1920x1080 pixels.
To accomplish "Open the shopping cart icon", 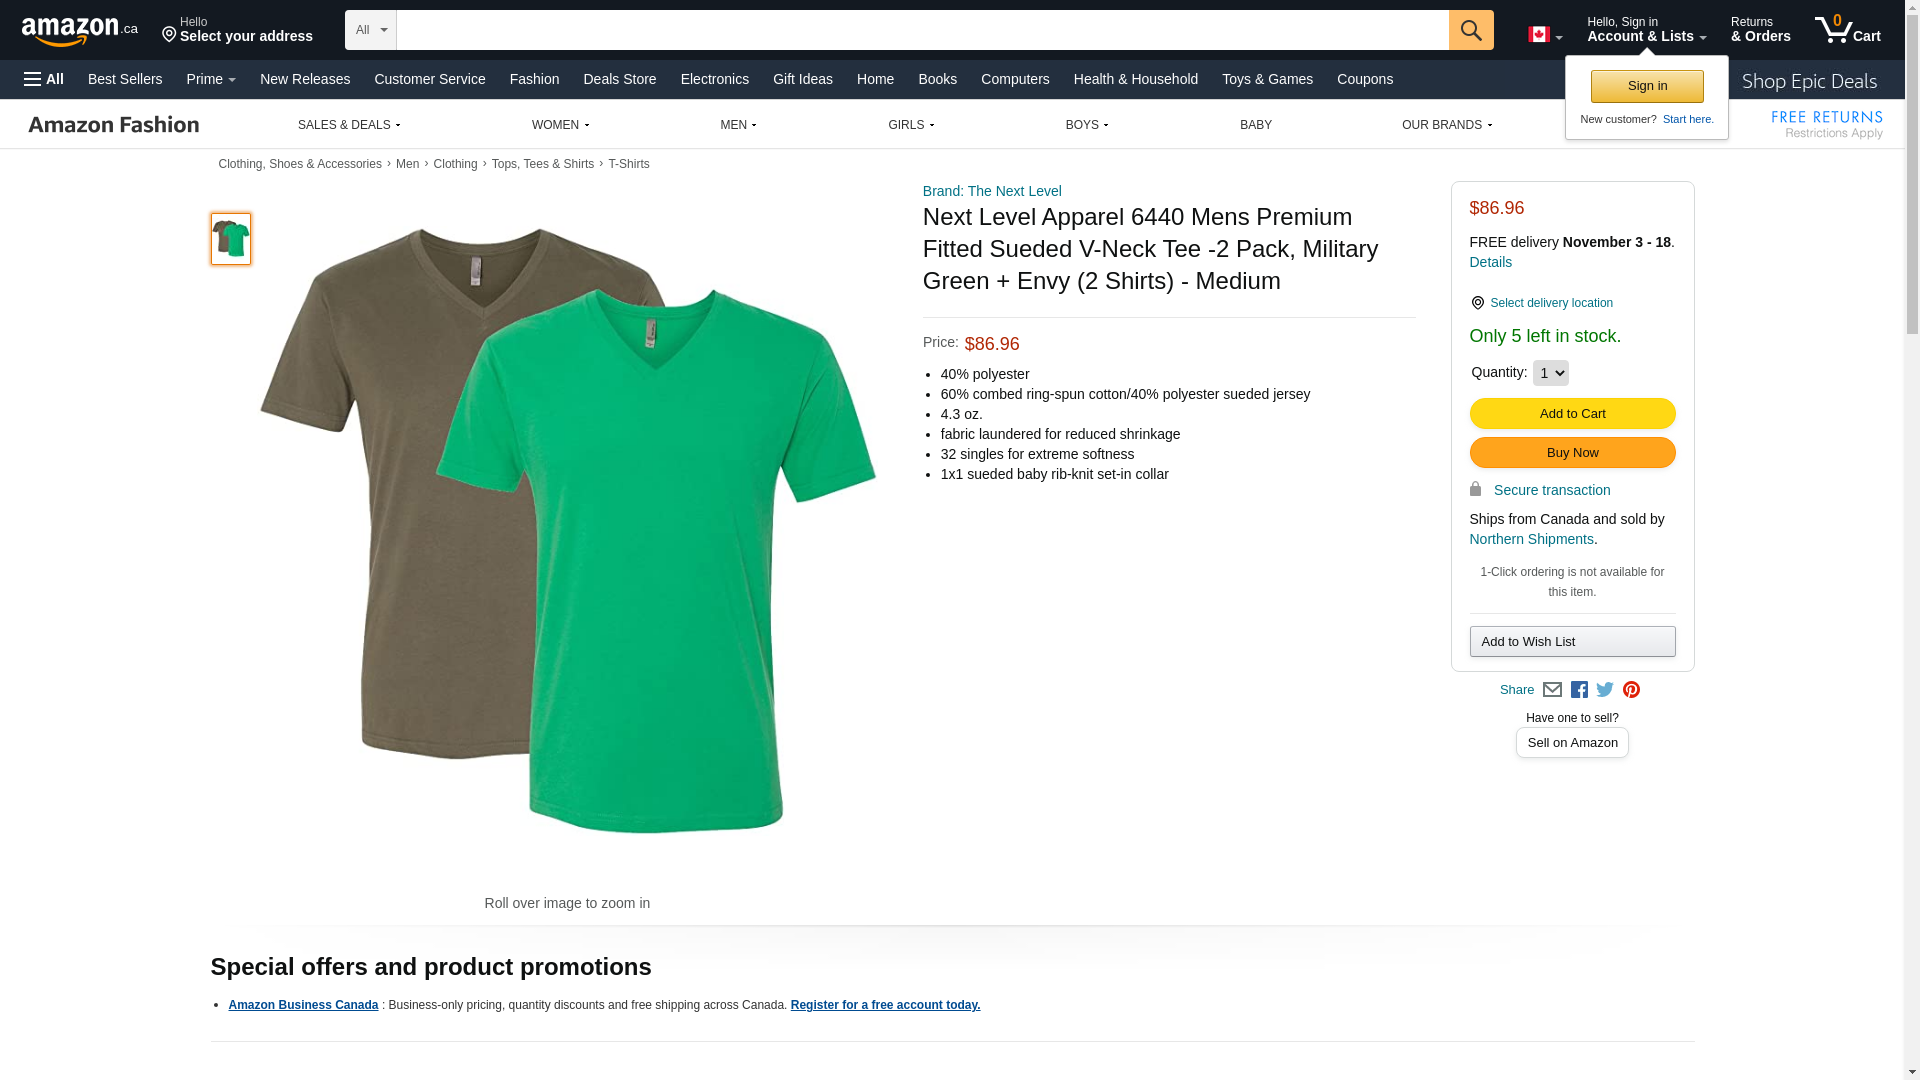I will point(1846,30).
